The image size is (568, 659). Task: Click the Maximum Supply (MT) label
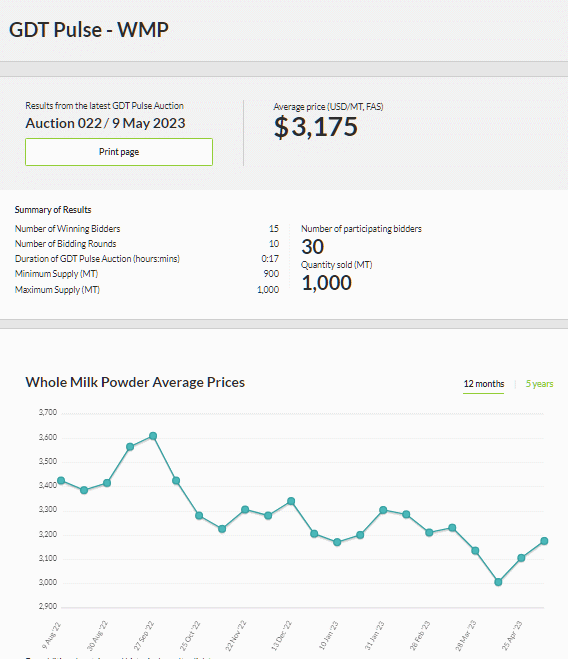(x=57, y=290)
